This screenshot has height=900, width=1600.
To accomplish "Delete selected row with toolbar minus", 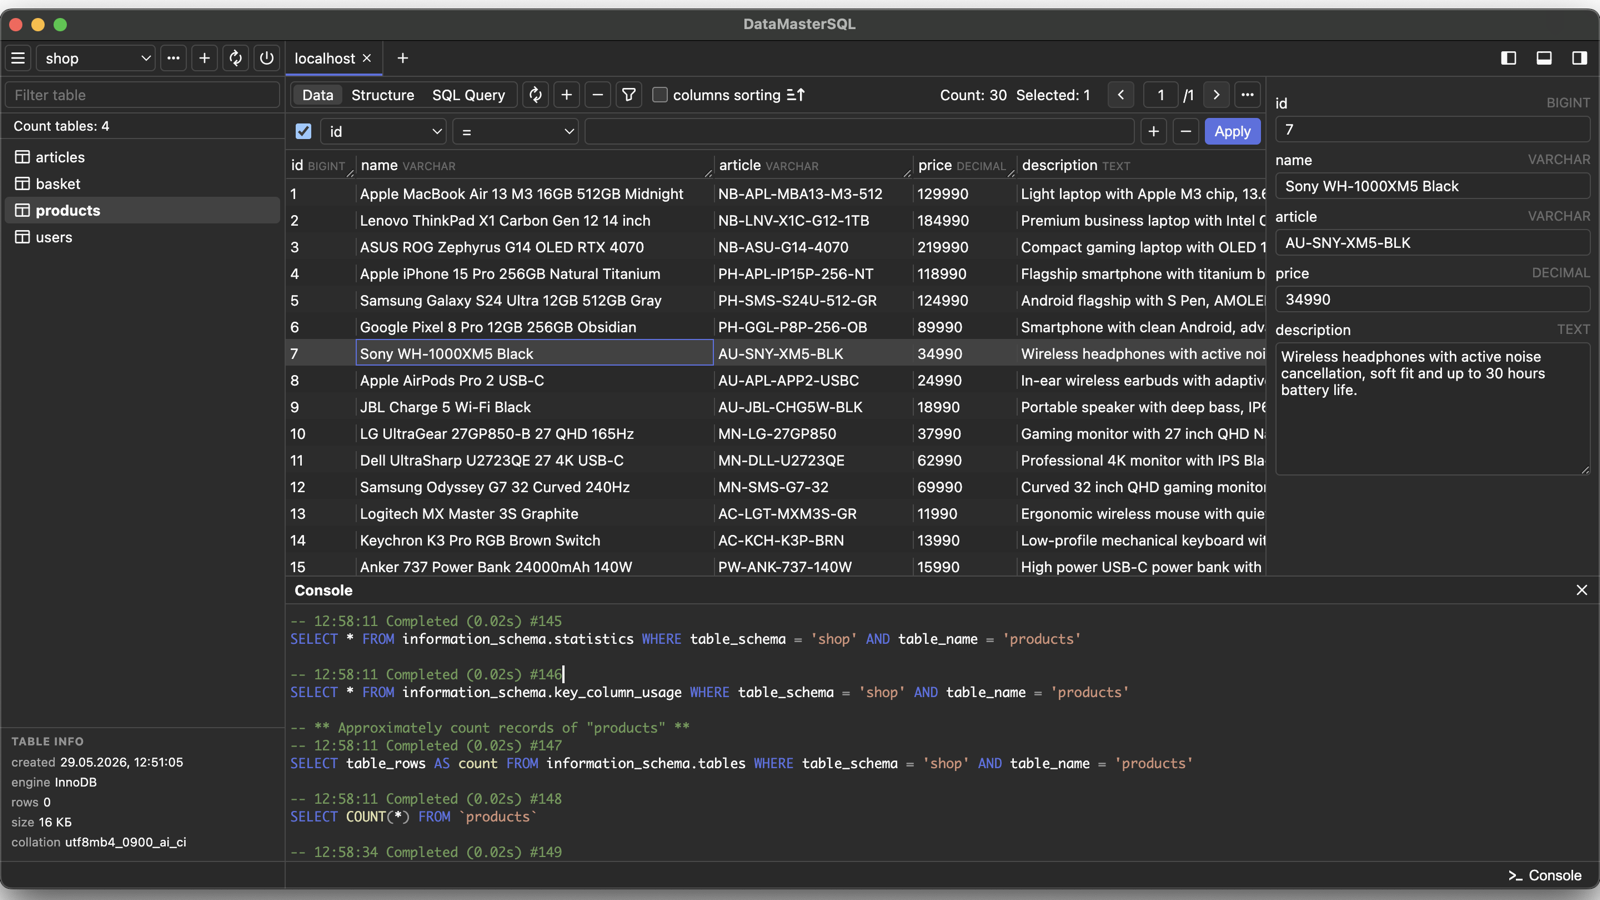I will point(597,95).
